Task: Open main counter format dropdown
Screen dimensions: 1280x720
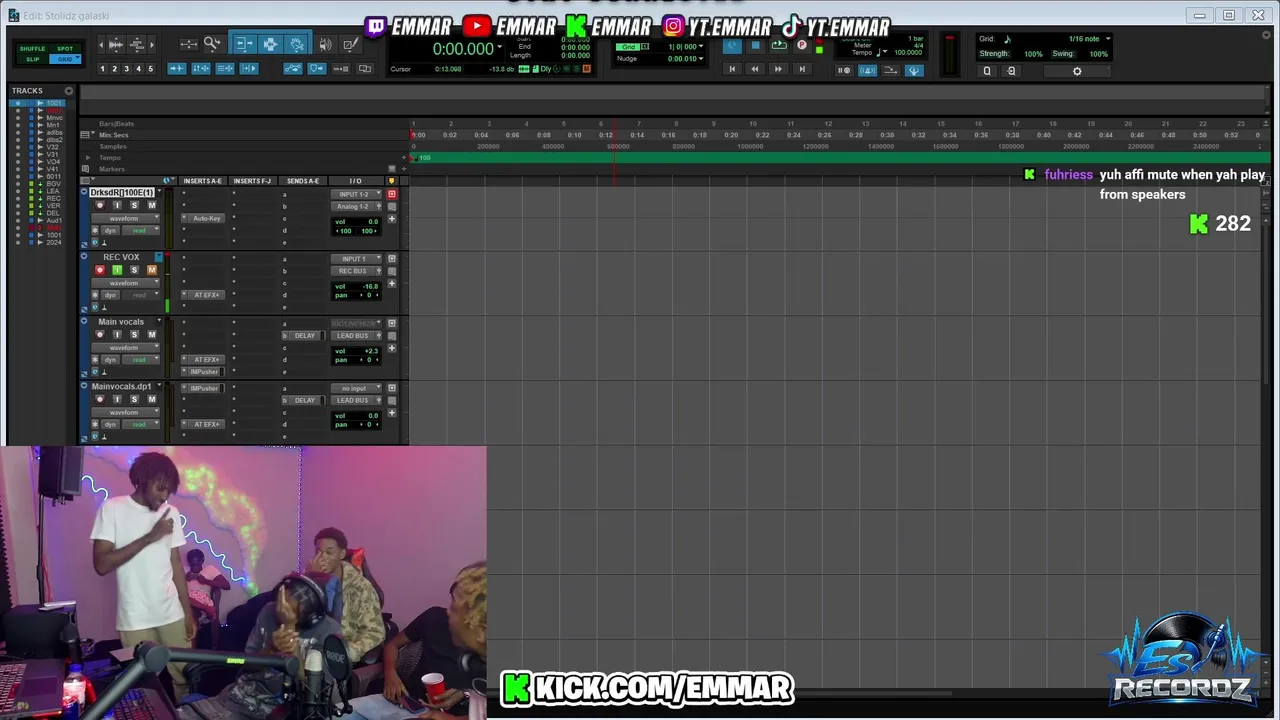Action: coord(501,47)
